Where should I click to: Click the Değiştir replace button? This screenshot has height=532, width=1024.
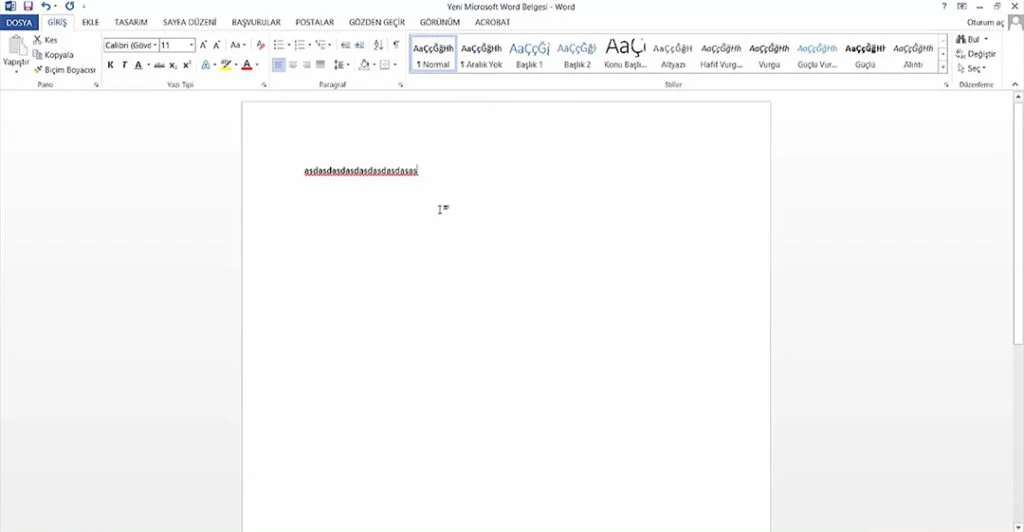click(x=976, y=54)
